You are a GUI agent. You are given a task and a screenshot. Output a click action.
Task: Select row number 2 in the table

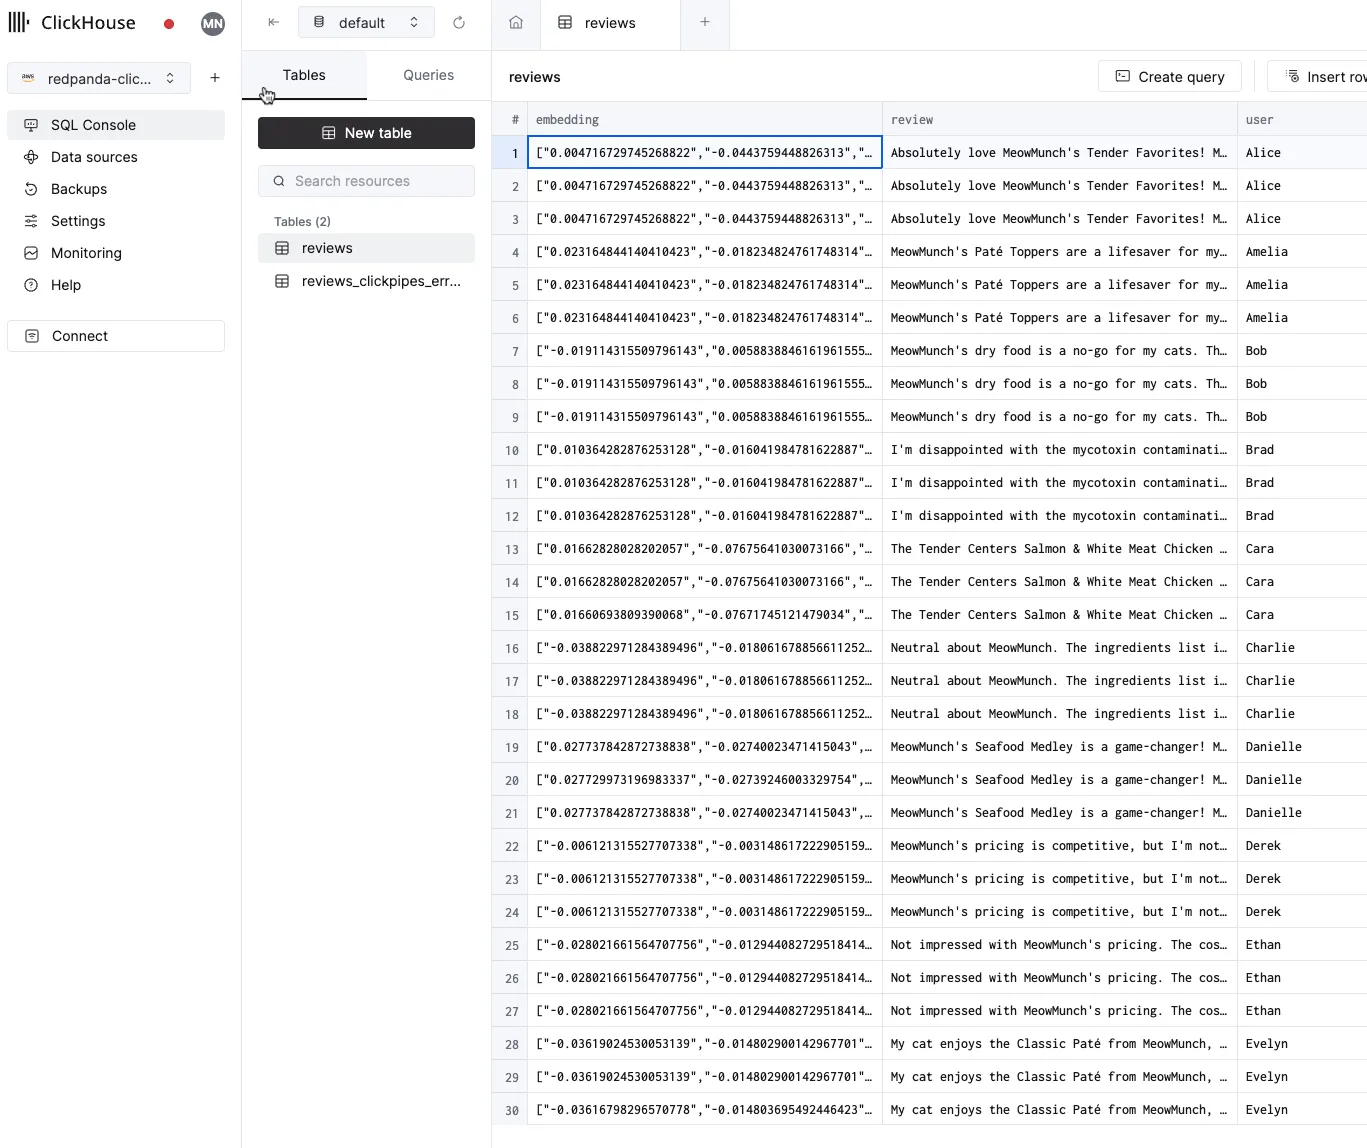pyautogui.click(x=510, y=186)
